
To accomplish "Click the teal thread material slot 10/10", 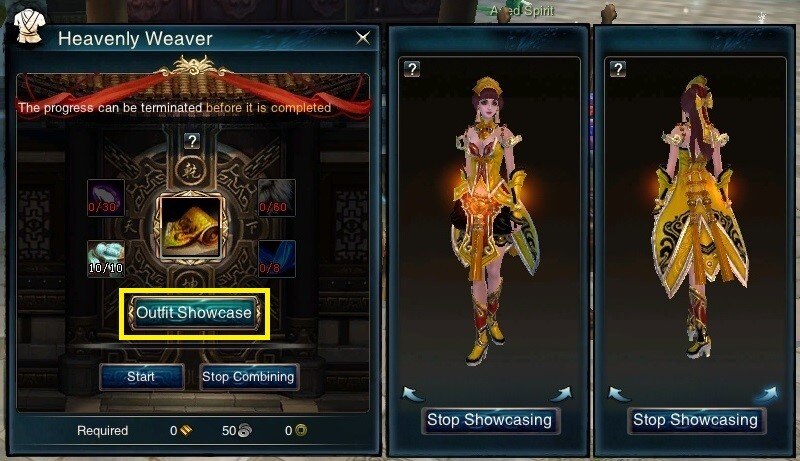I will 106,259.
